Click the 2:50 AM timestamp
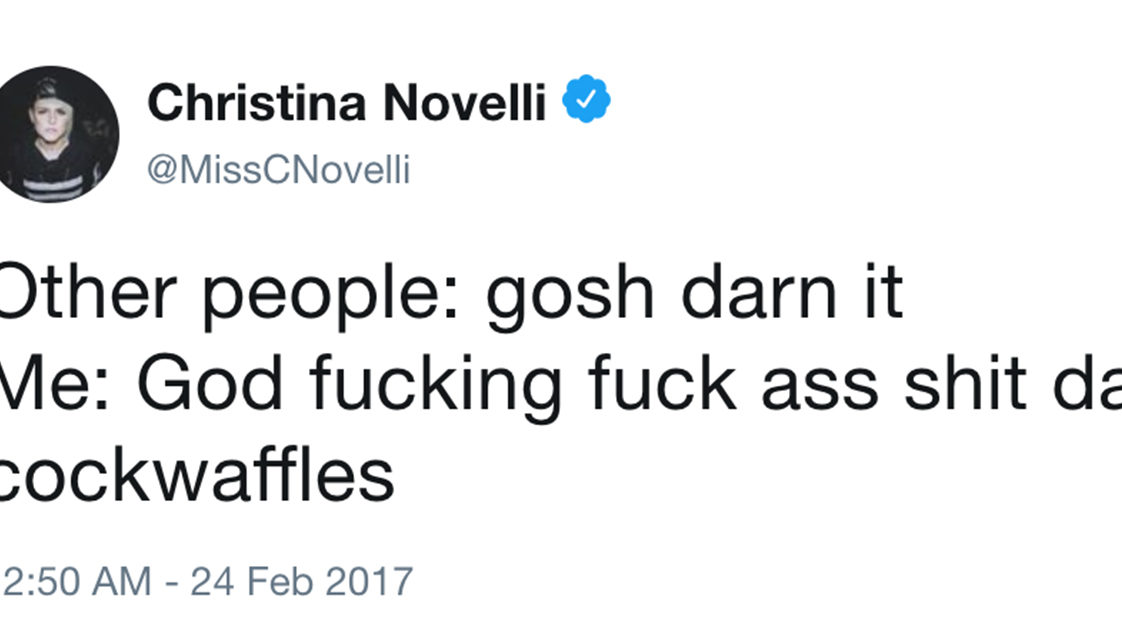The width and height of the screenshot is (1122, 628). pos(78,581)
